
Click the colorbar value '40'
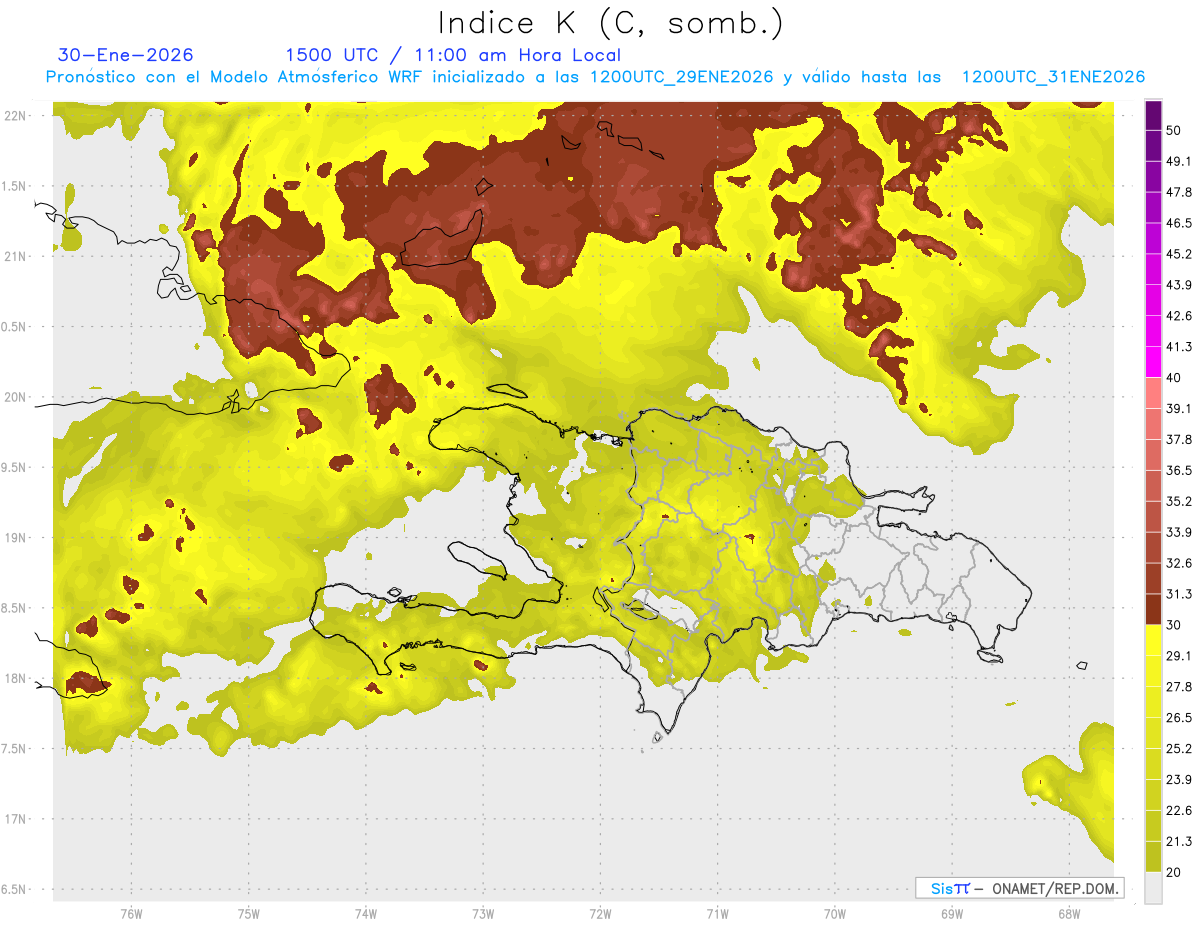[x=1175, y=378]
